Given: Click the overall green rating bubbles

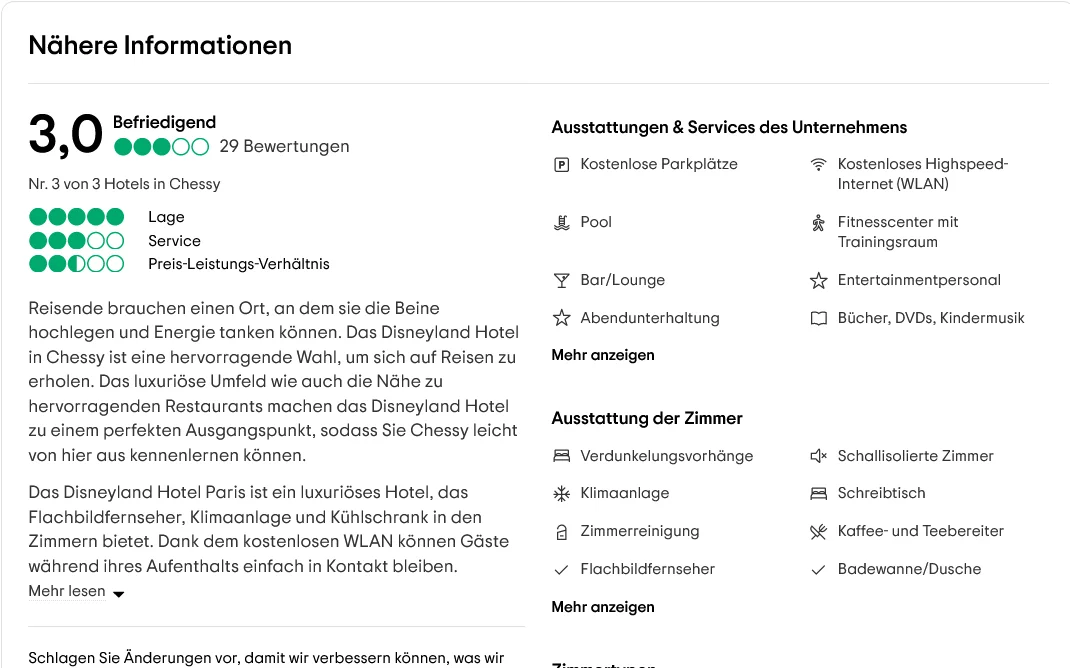Looking at the screenshot, I should click(x=161, y=147).
